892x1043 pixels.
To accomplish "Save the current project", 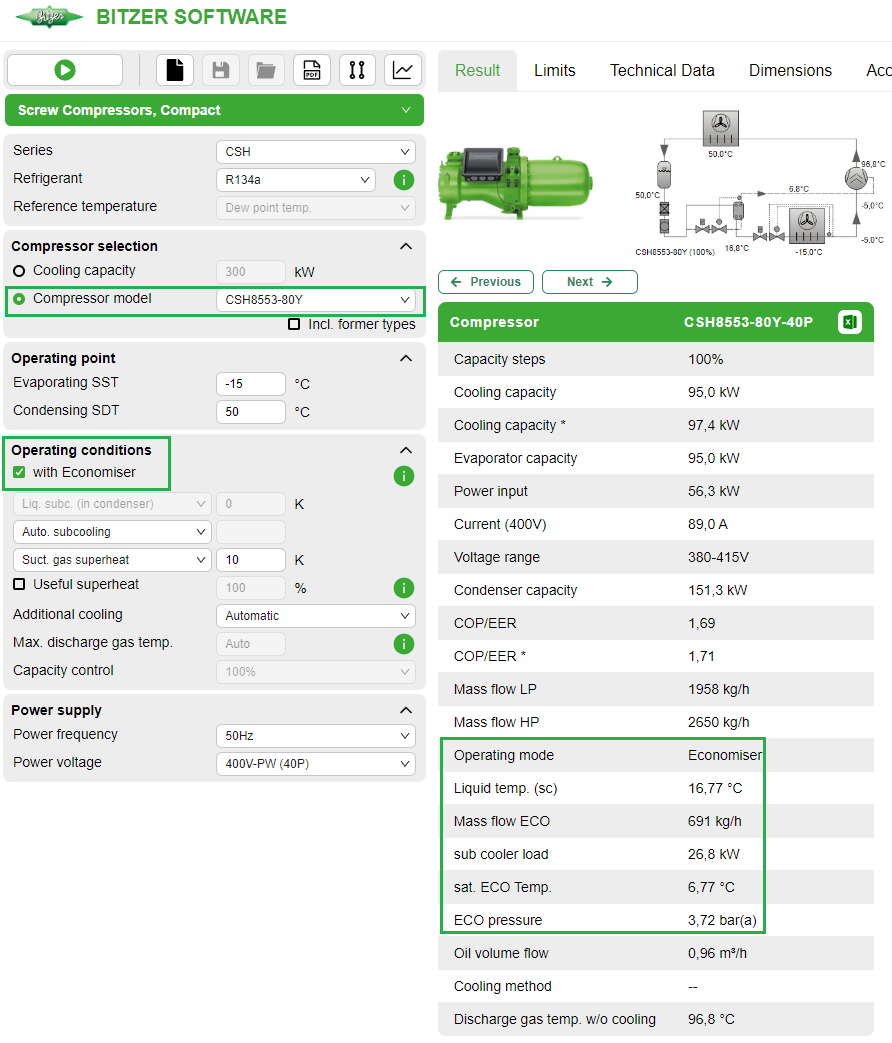I will (x=220, y=70).
